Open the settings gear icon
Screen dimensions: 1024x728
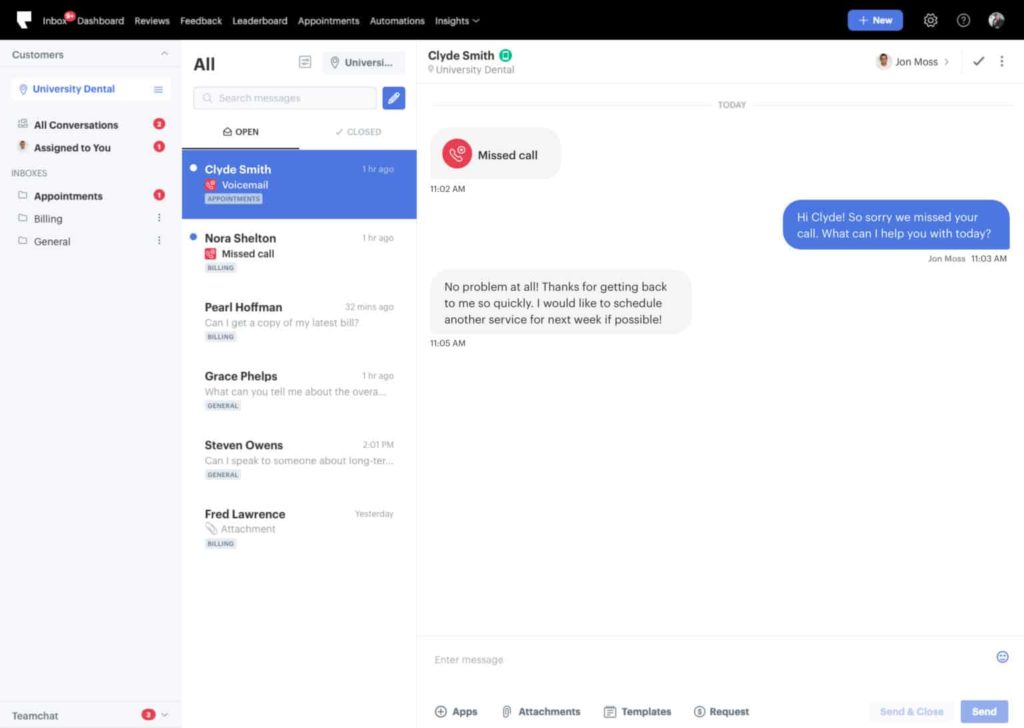[931, 20]
